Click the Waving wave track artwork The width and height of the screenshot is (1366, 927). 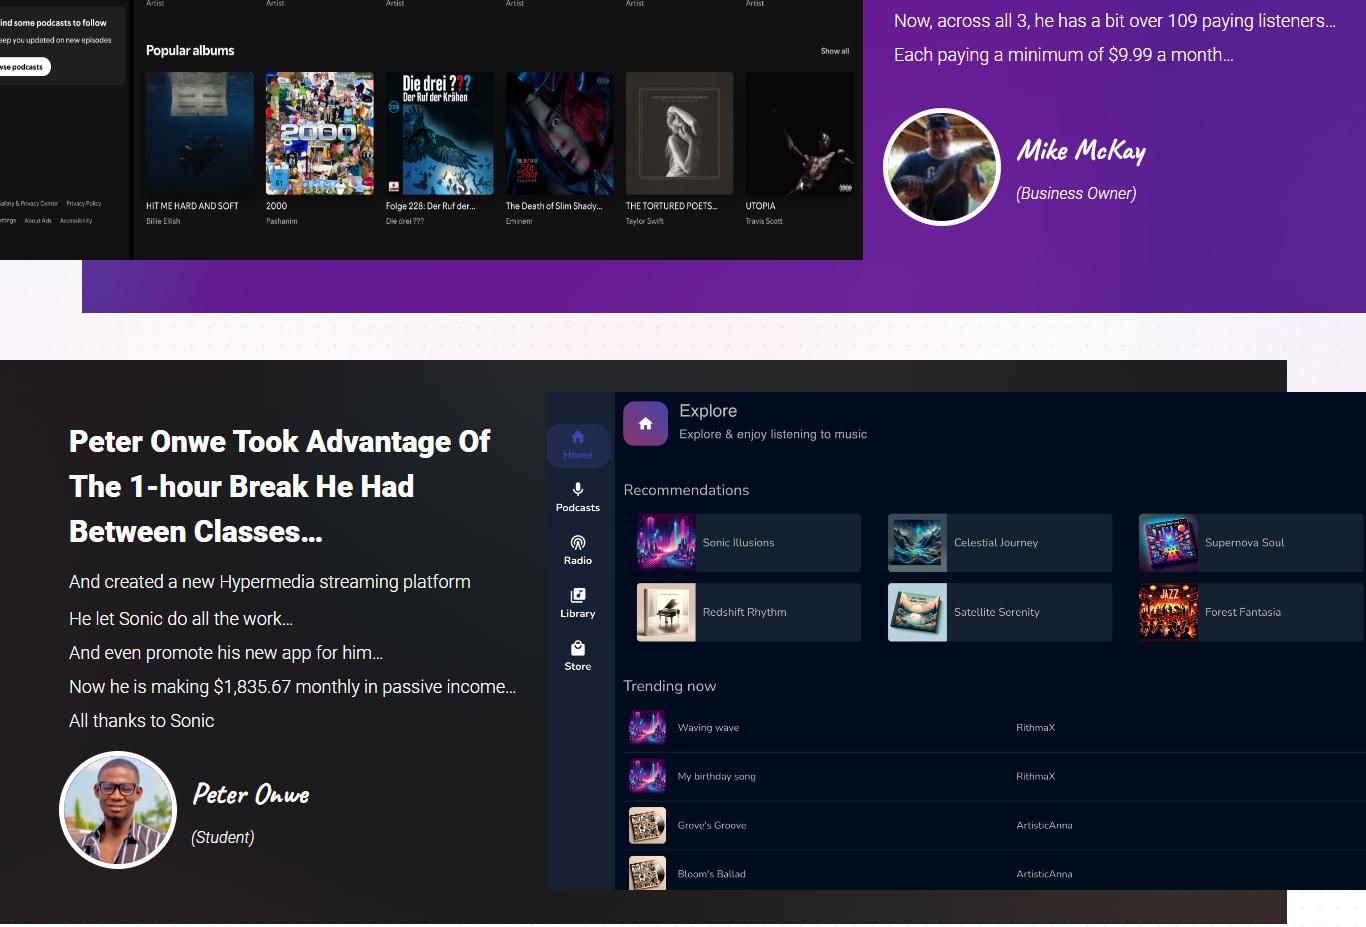(x=647, y=727)
